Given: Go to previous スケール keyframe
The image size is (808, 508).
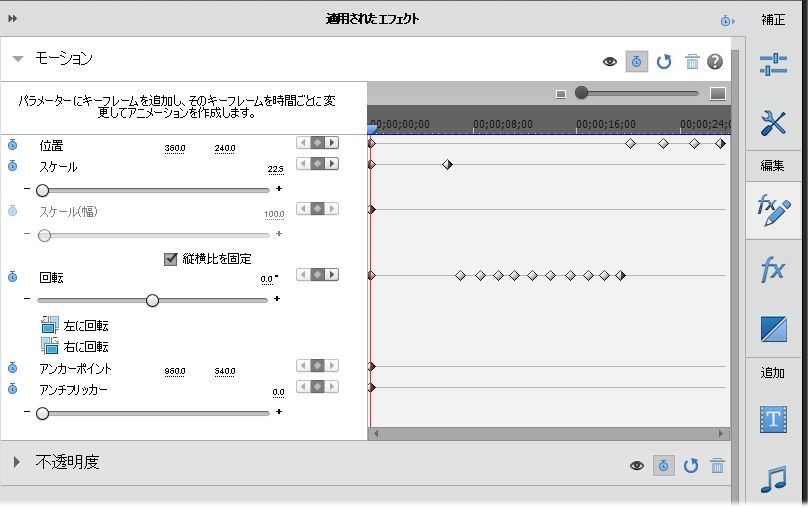Looking at the screenshot, I should click(304, 164).
